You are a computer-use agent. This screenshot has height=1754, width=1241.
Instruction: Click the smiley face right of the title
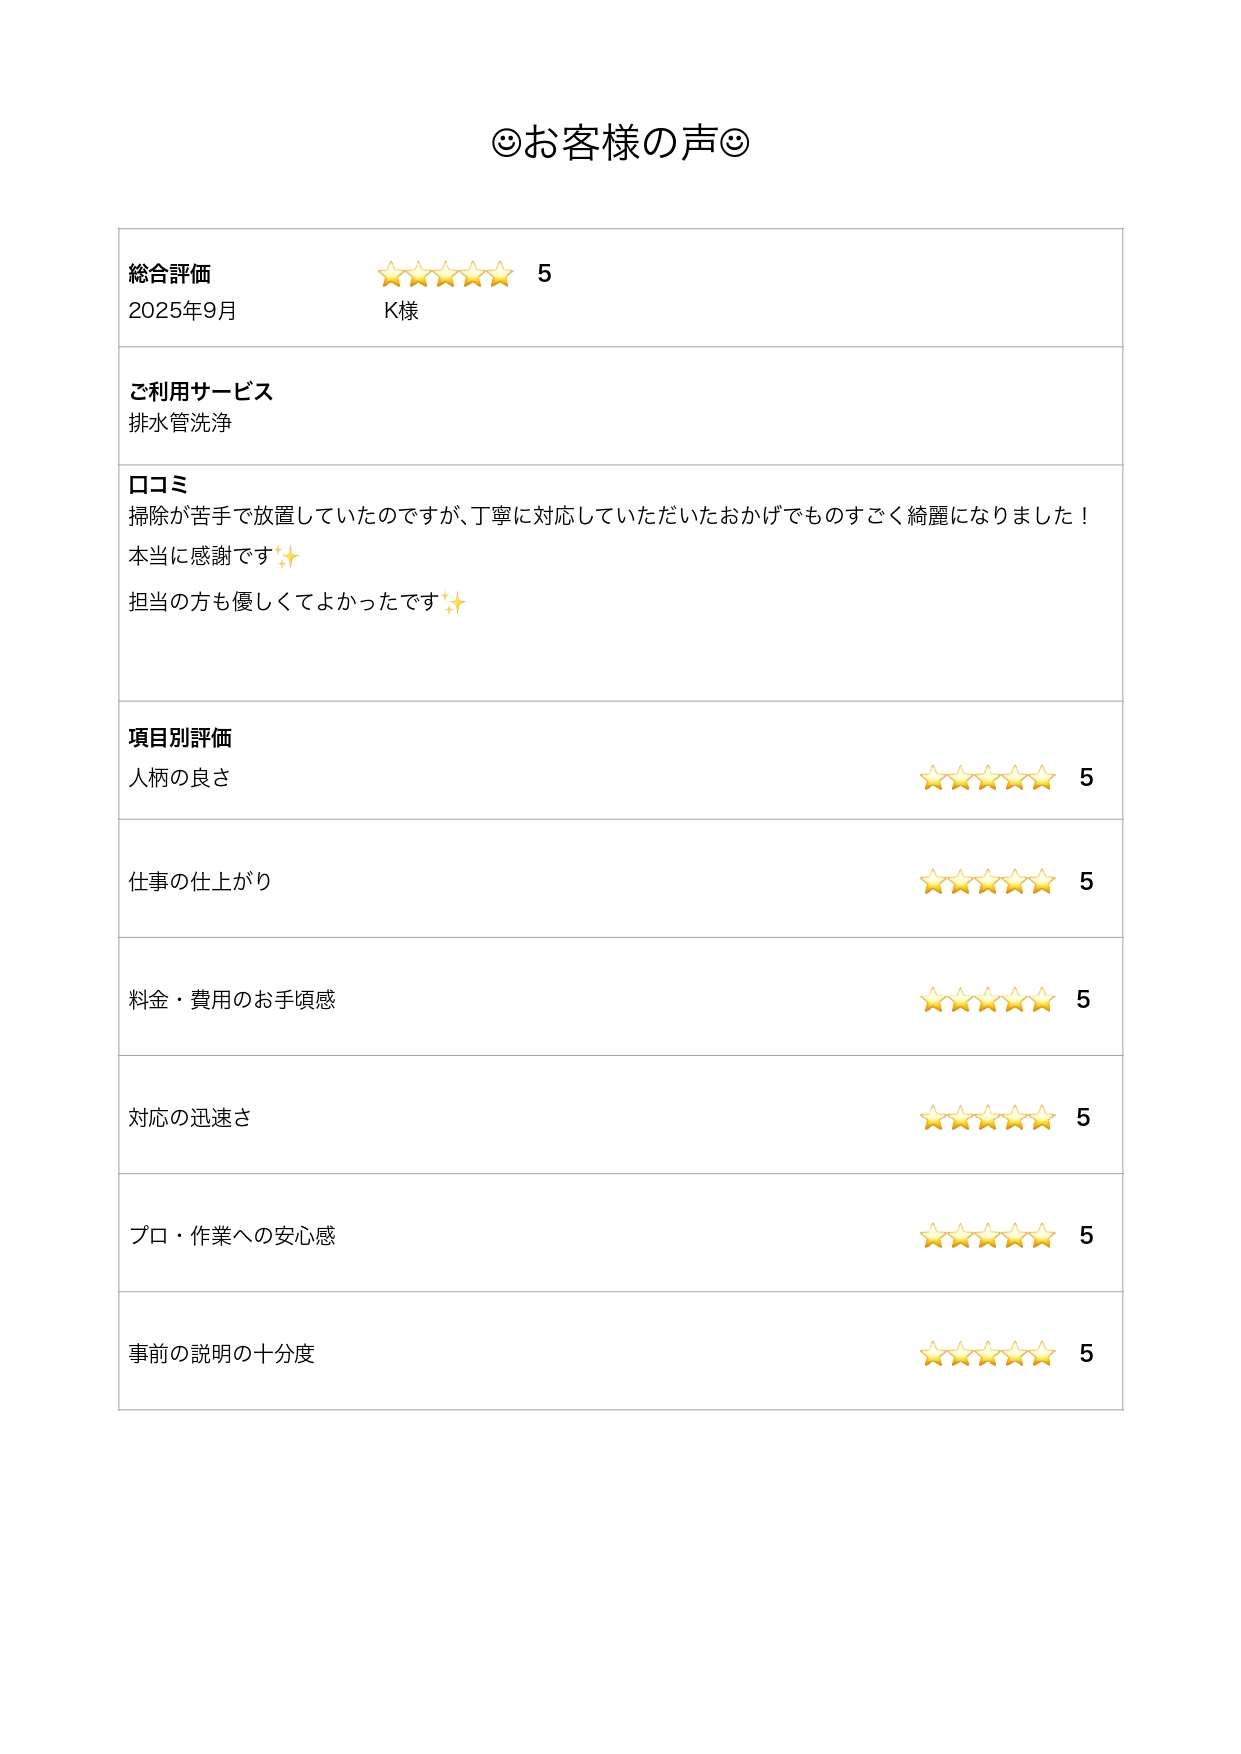(x=735, y=143)
